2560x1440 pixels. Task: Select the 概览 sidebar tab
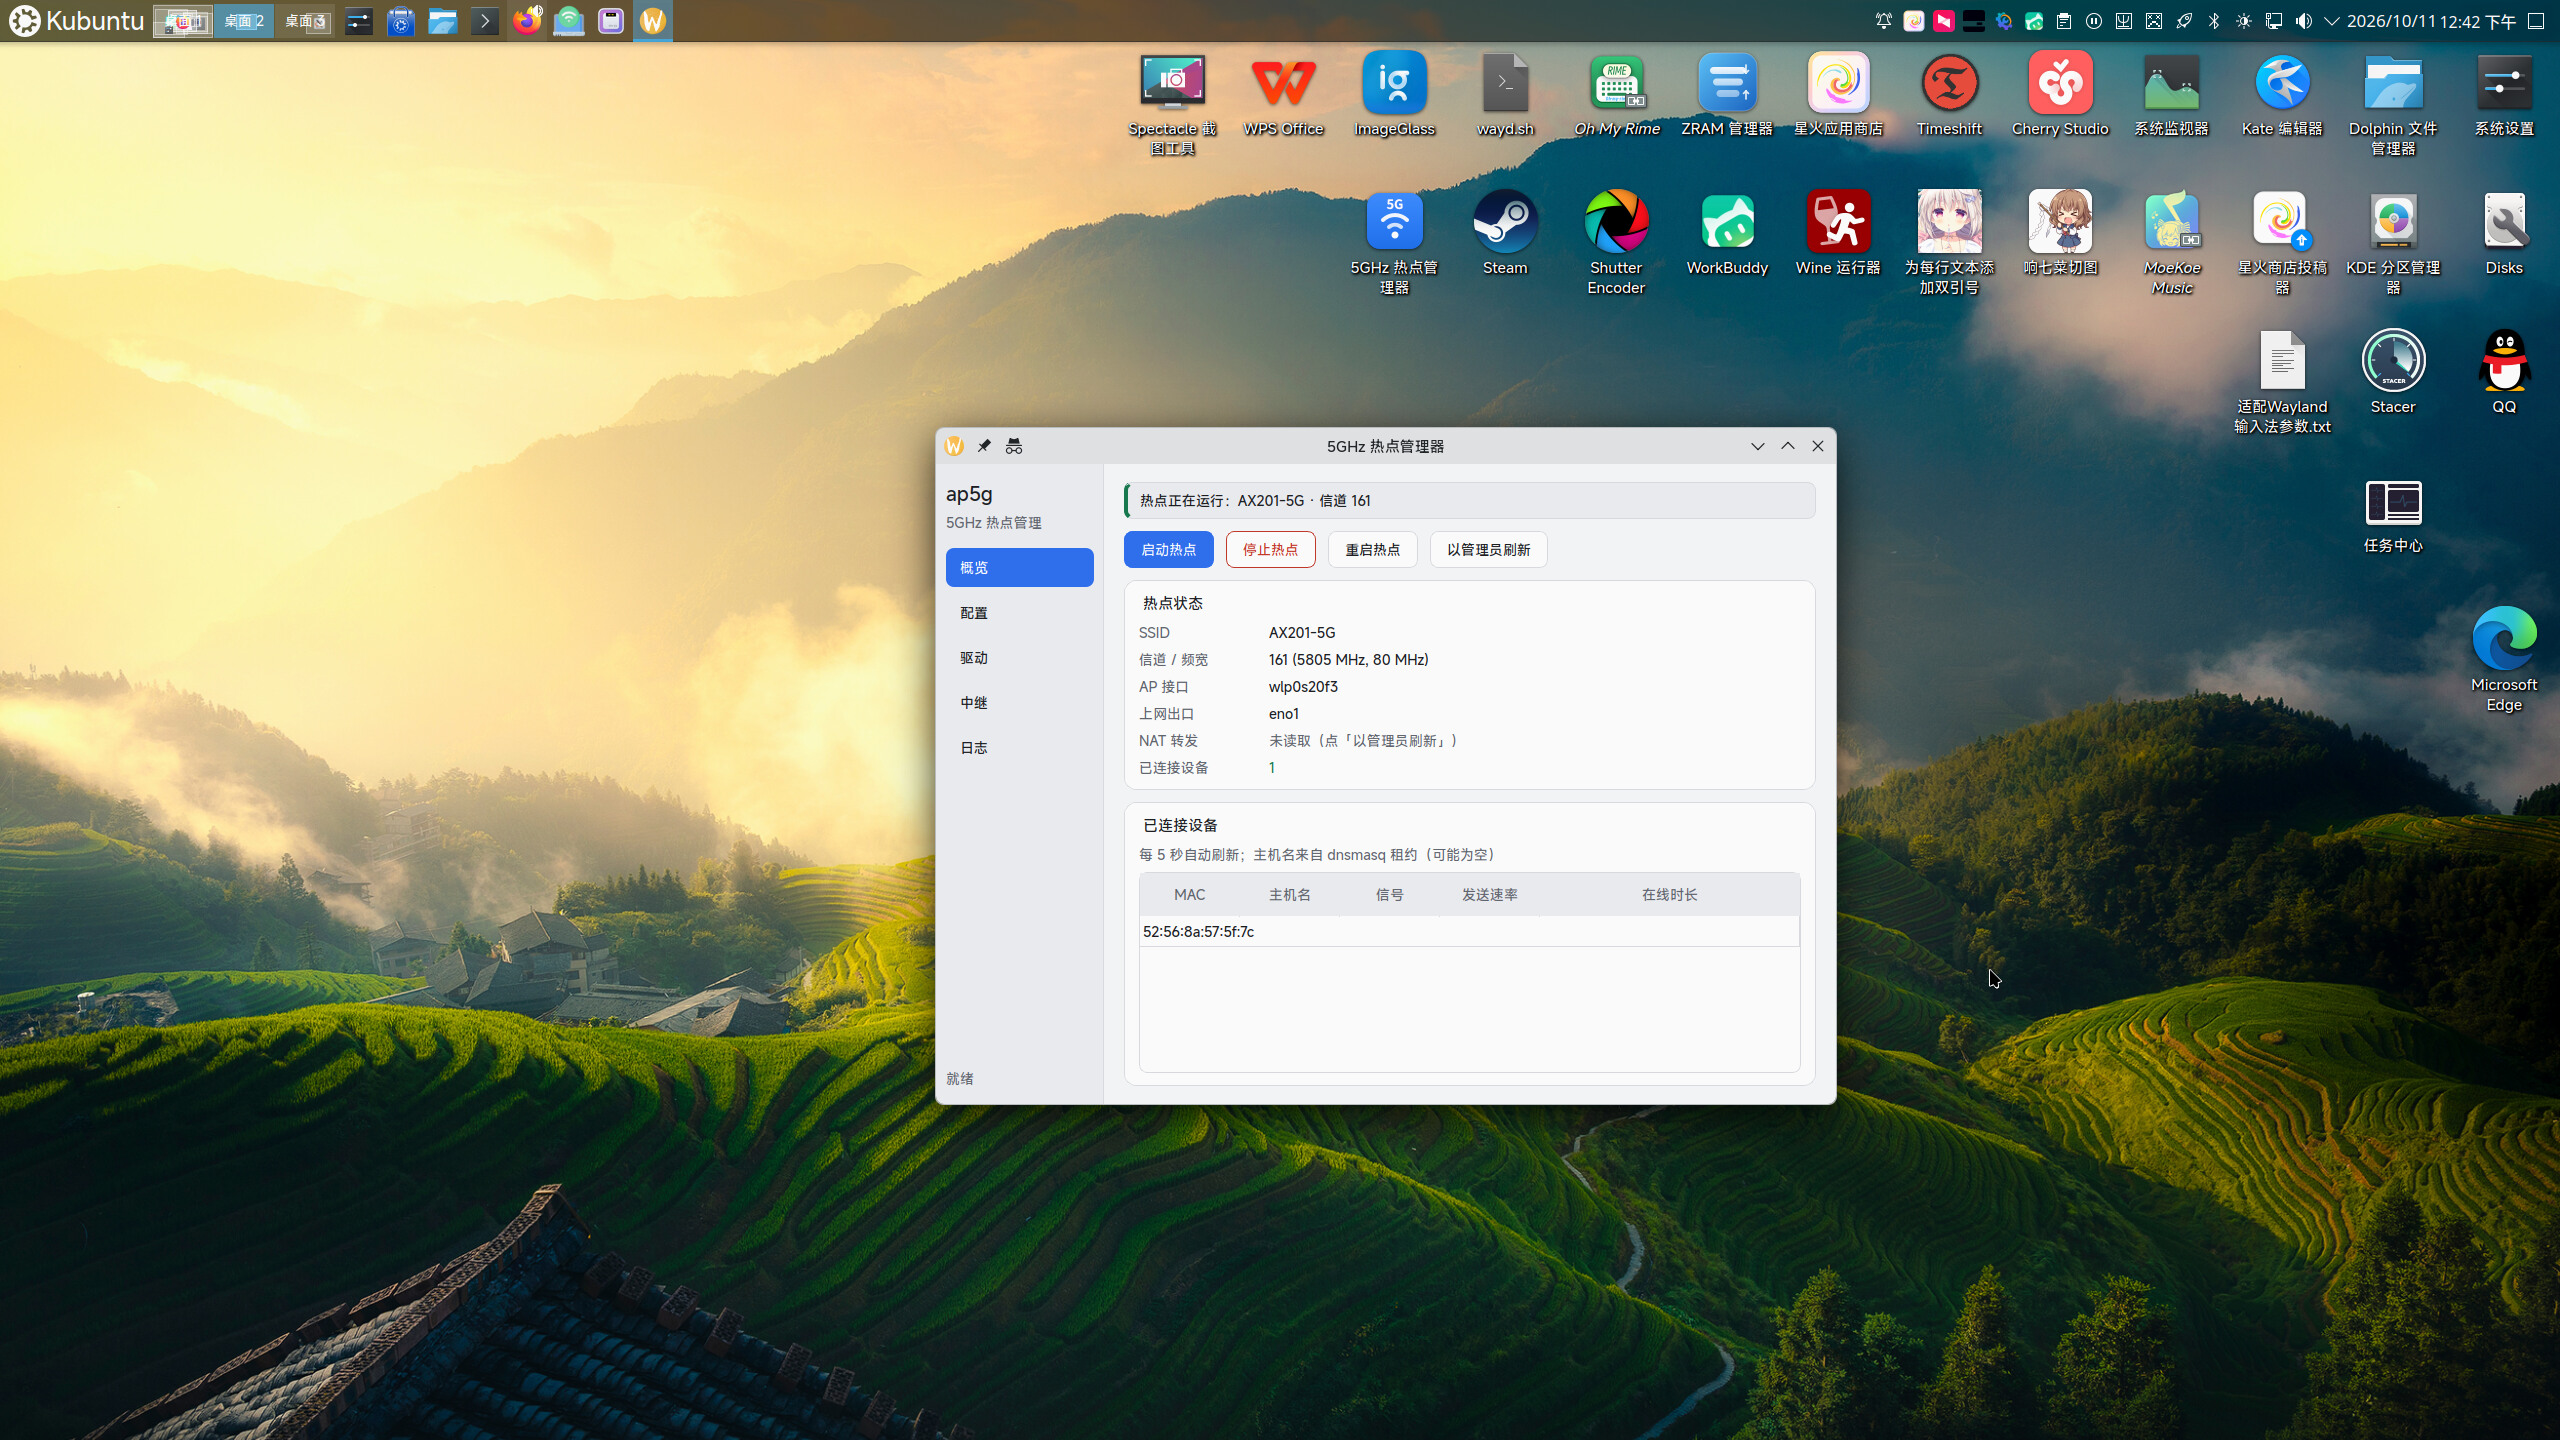pyautogui.click(x=1019, y=567)
